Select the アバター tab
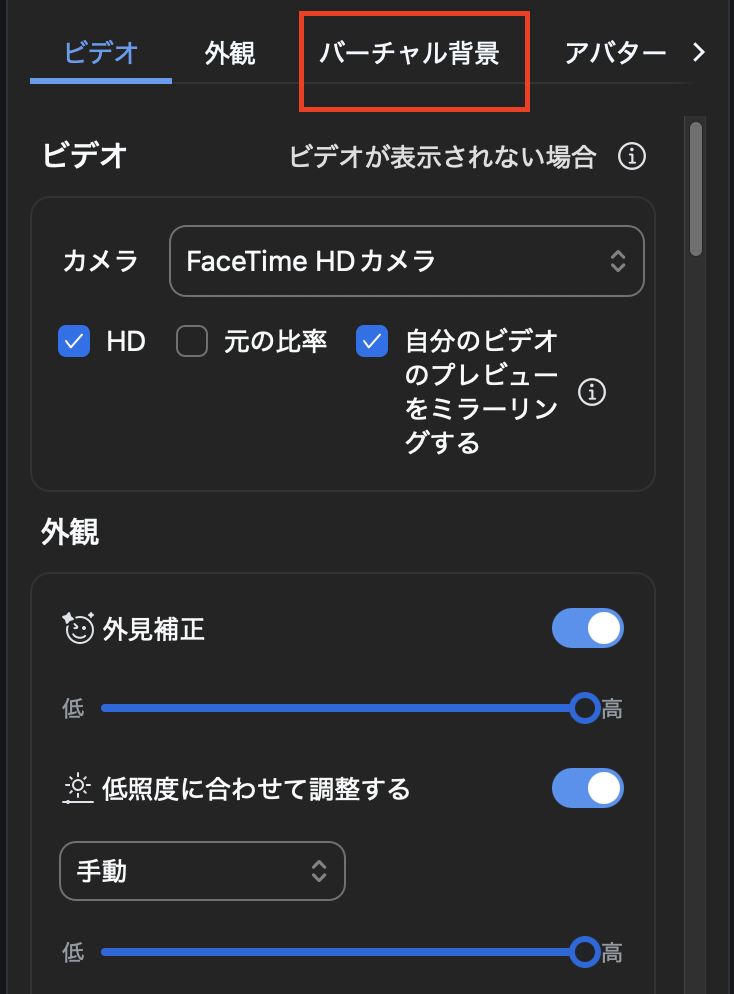The width and height of the screenshot is (734, 994). tap(615, 53)
